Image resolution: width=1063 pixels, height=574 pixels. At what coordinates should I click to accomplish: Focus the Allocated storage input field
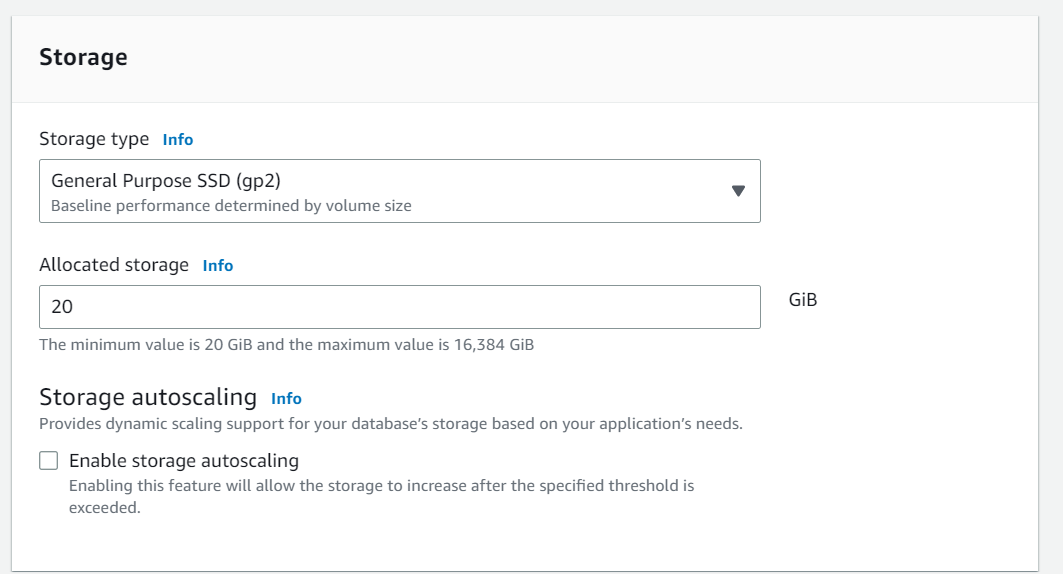tap(399, 307)
